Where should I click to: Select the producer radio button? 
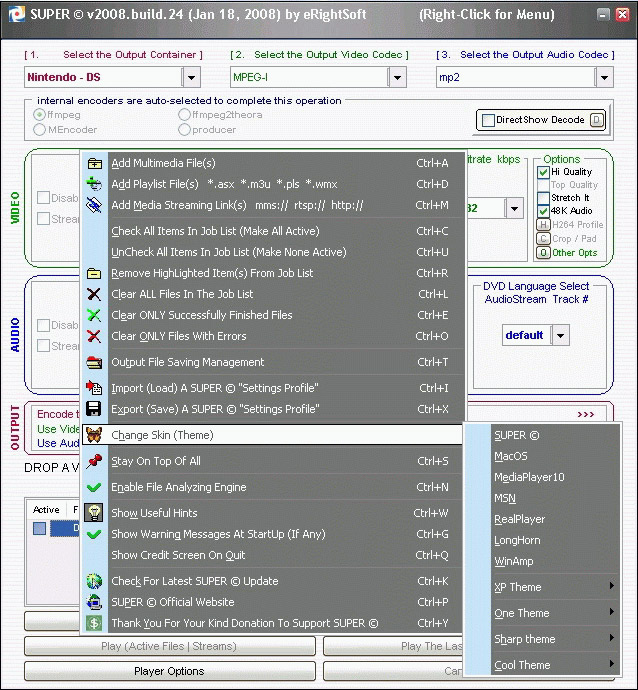pos(184,129)
